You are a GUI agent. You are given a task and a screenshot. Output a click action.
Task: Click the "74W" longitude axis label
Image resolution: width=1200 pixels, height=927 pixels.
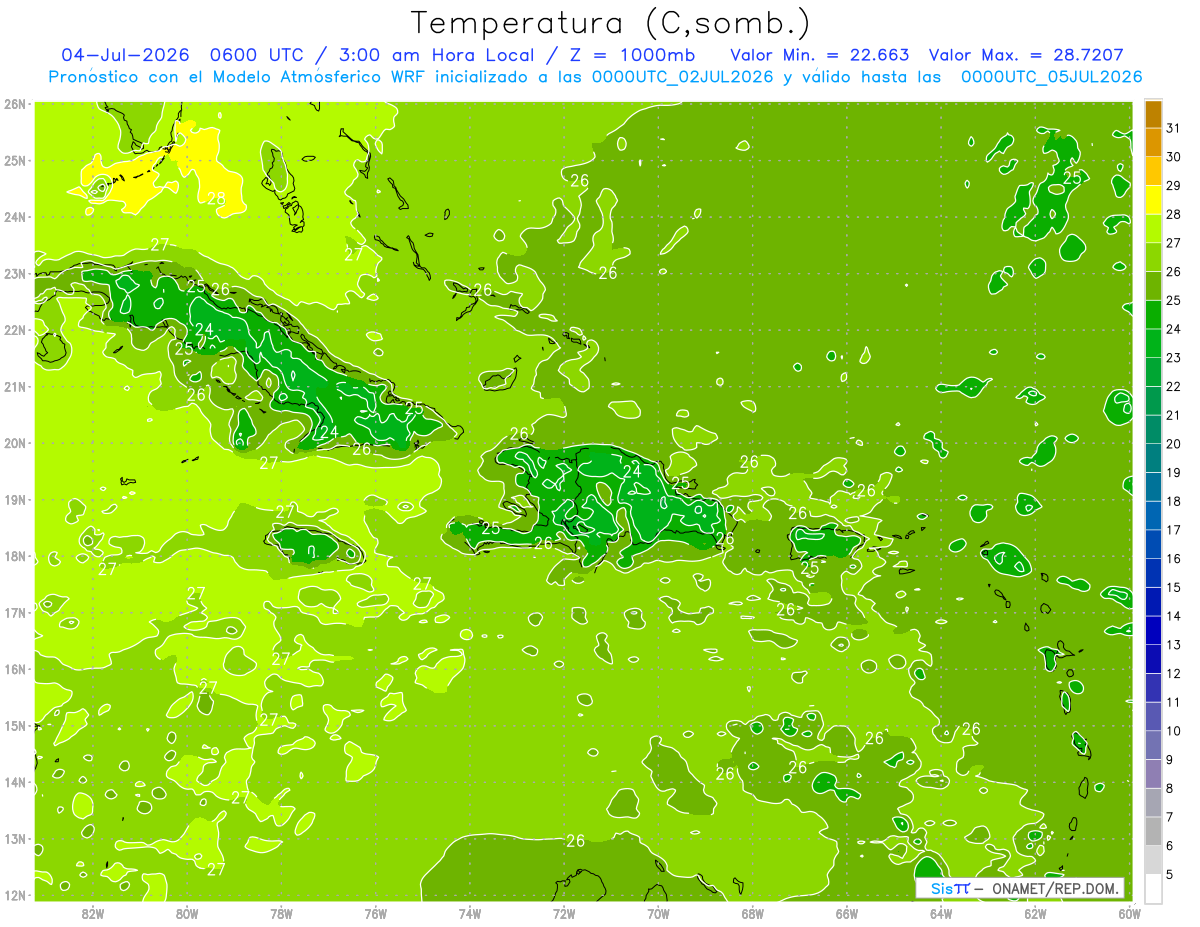[470, 914]
